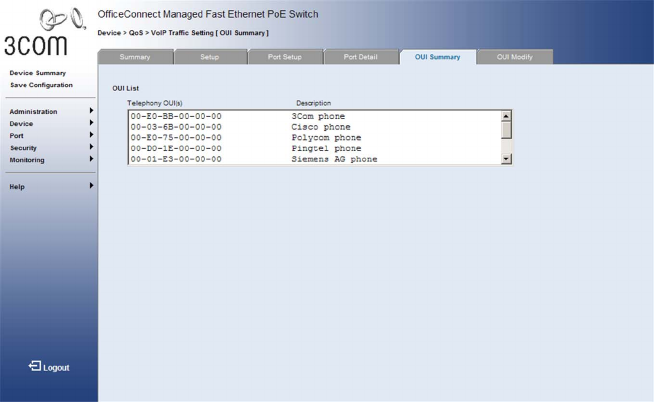Open the Monitoring menu
The height and width of the screenshot is (402, 654).
[27, 160]
